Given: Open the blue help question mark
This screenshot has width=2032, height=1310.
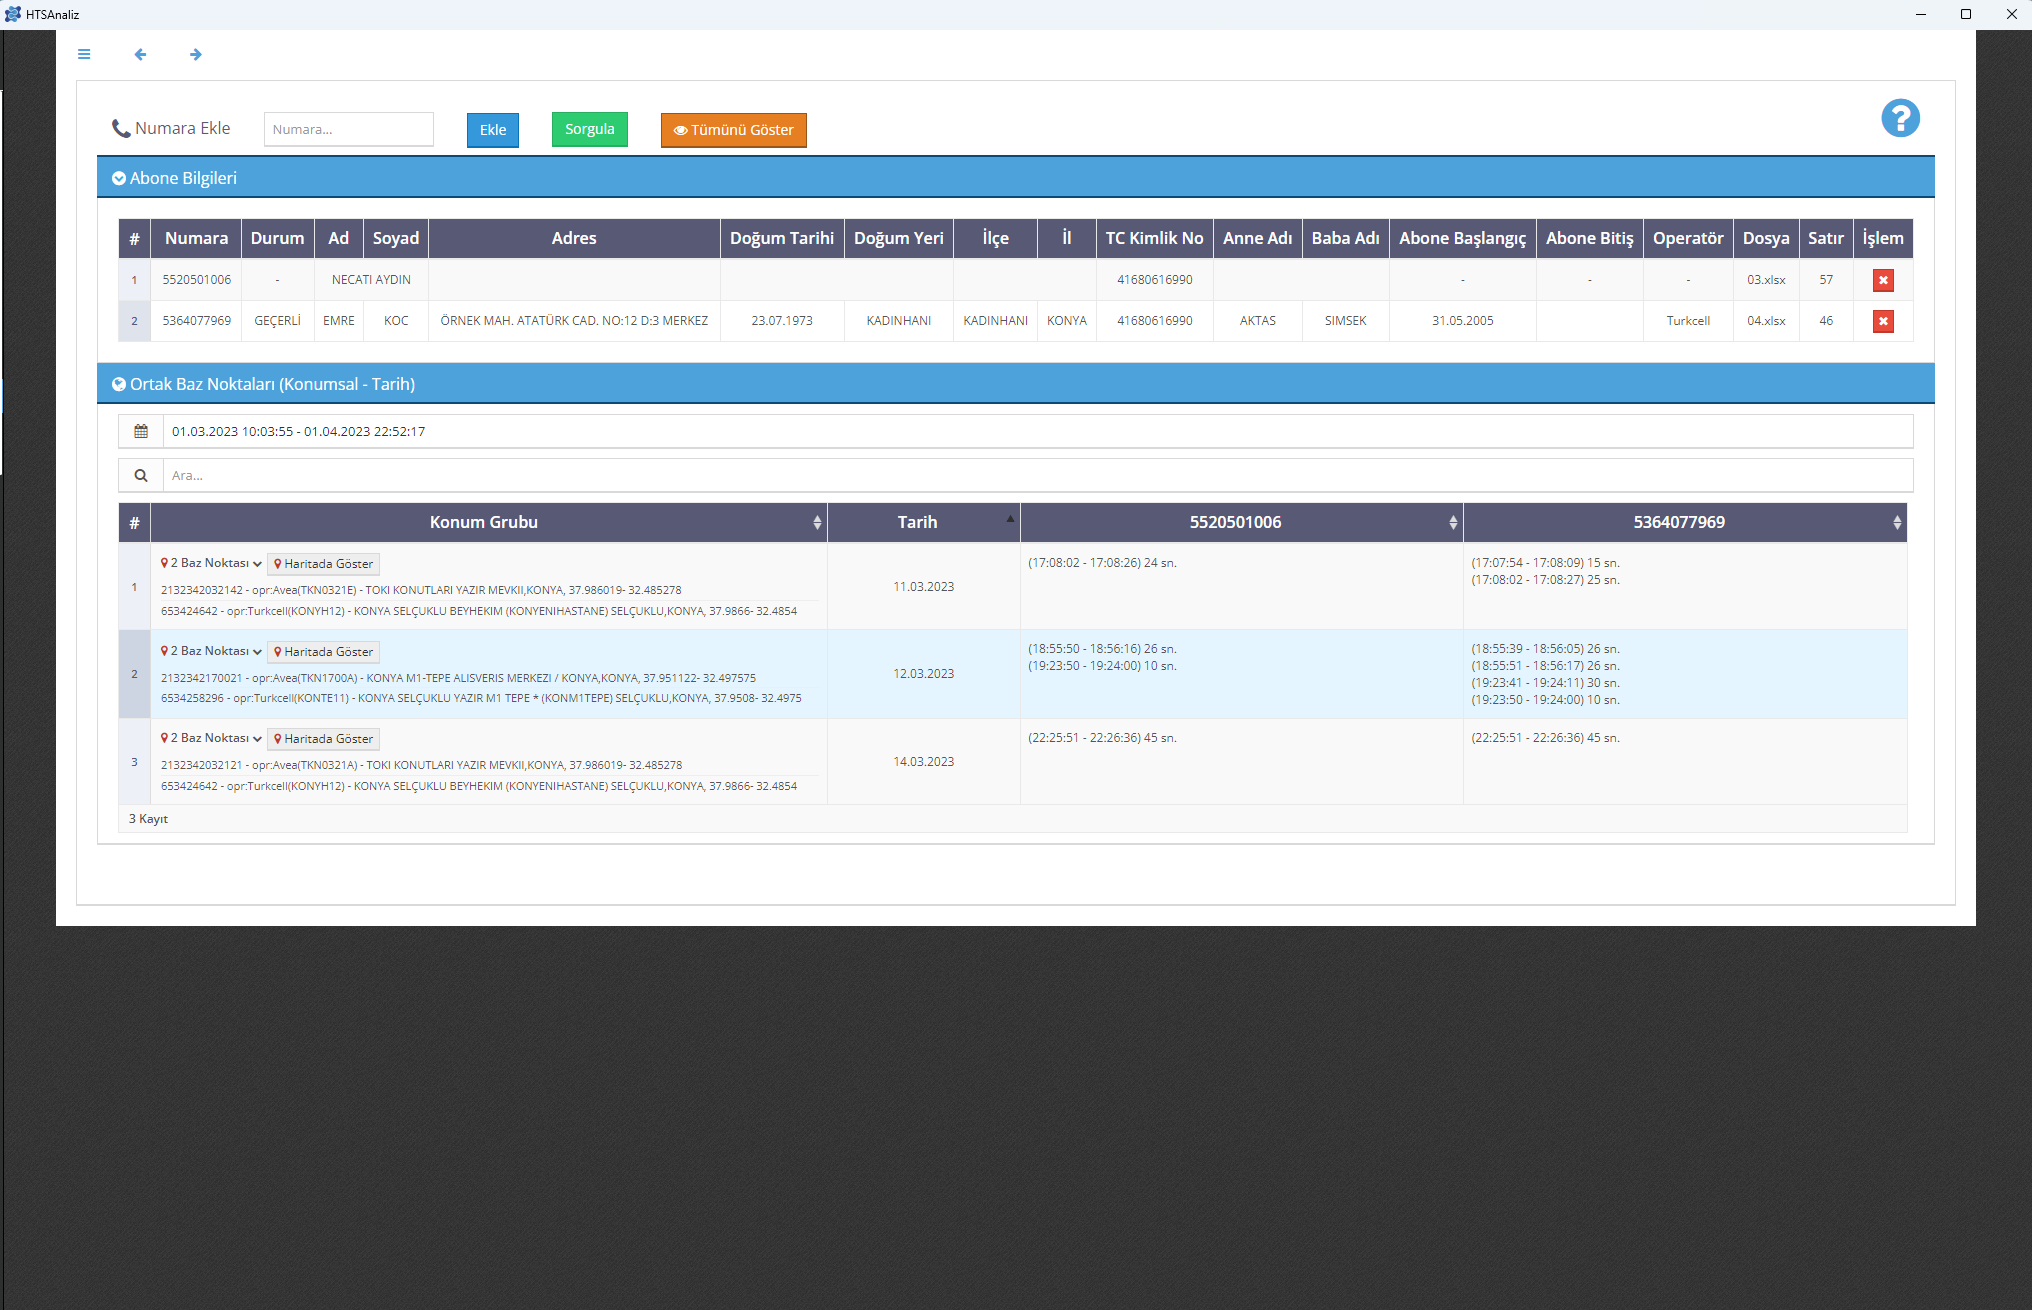Looking at the screenshot, I should click(1900, 118).
